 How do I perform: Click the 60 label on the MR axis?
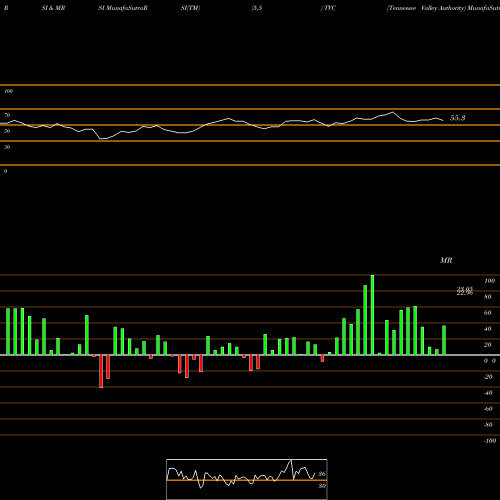488,313
